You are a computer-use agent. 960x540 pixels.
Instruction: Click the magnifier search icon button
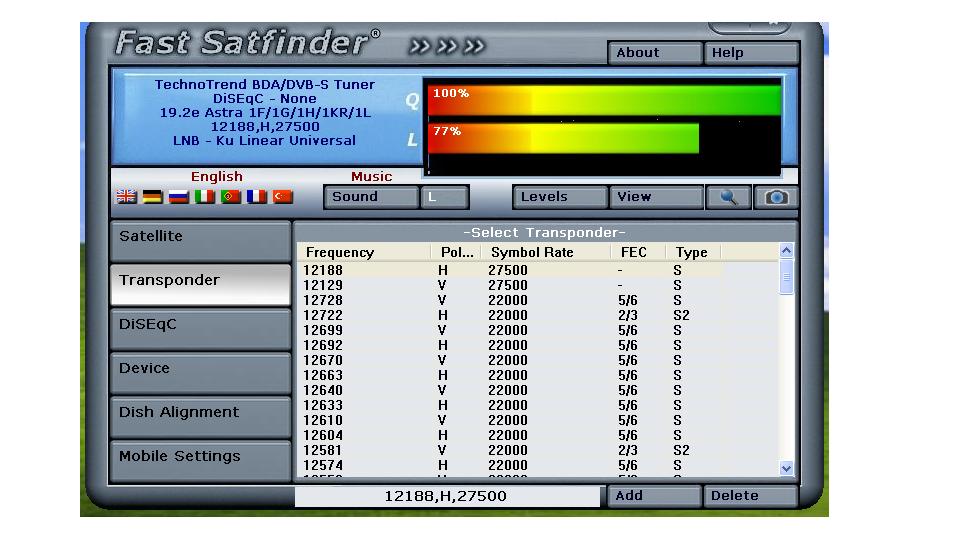[728, 197]
